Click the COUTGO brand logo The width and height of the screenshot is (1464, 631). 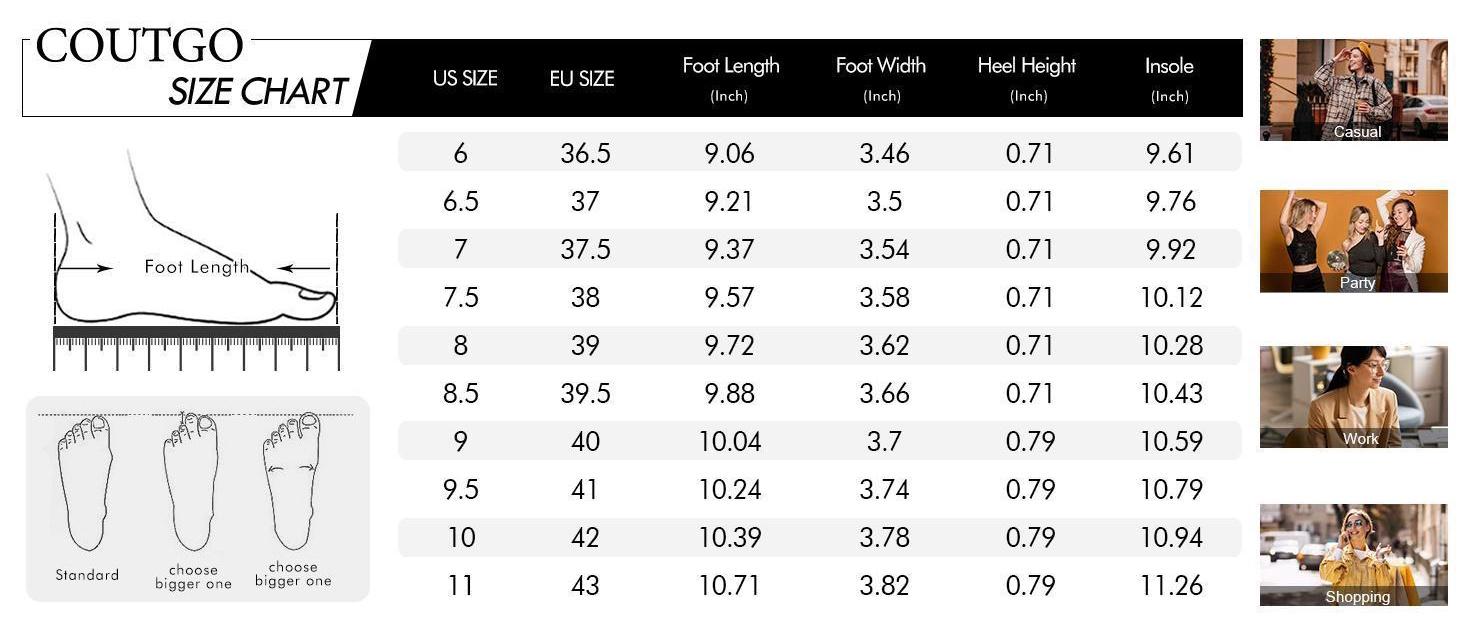click(x=140, y=46)
